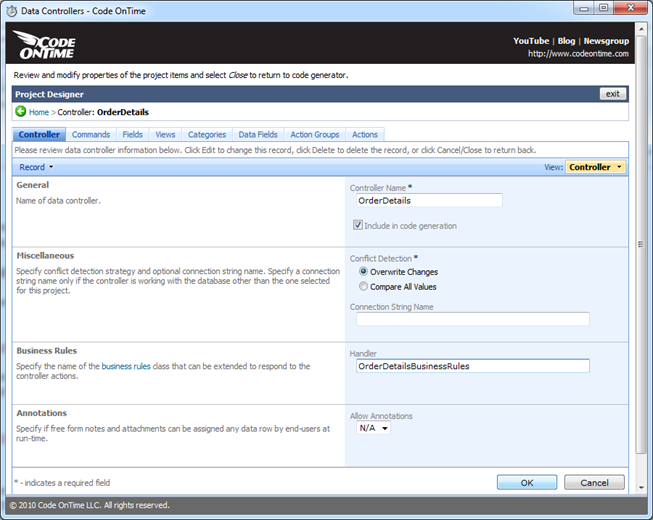Click the window title bar app icon

pyautogui.click(x=12, y=11)
